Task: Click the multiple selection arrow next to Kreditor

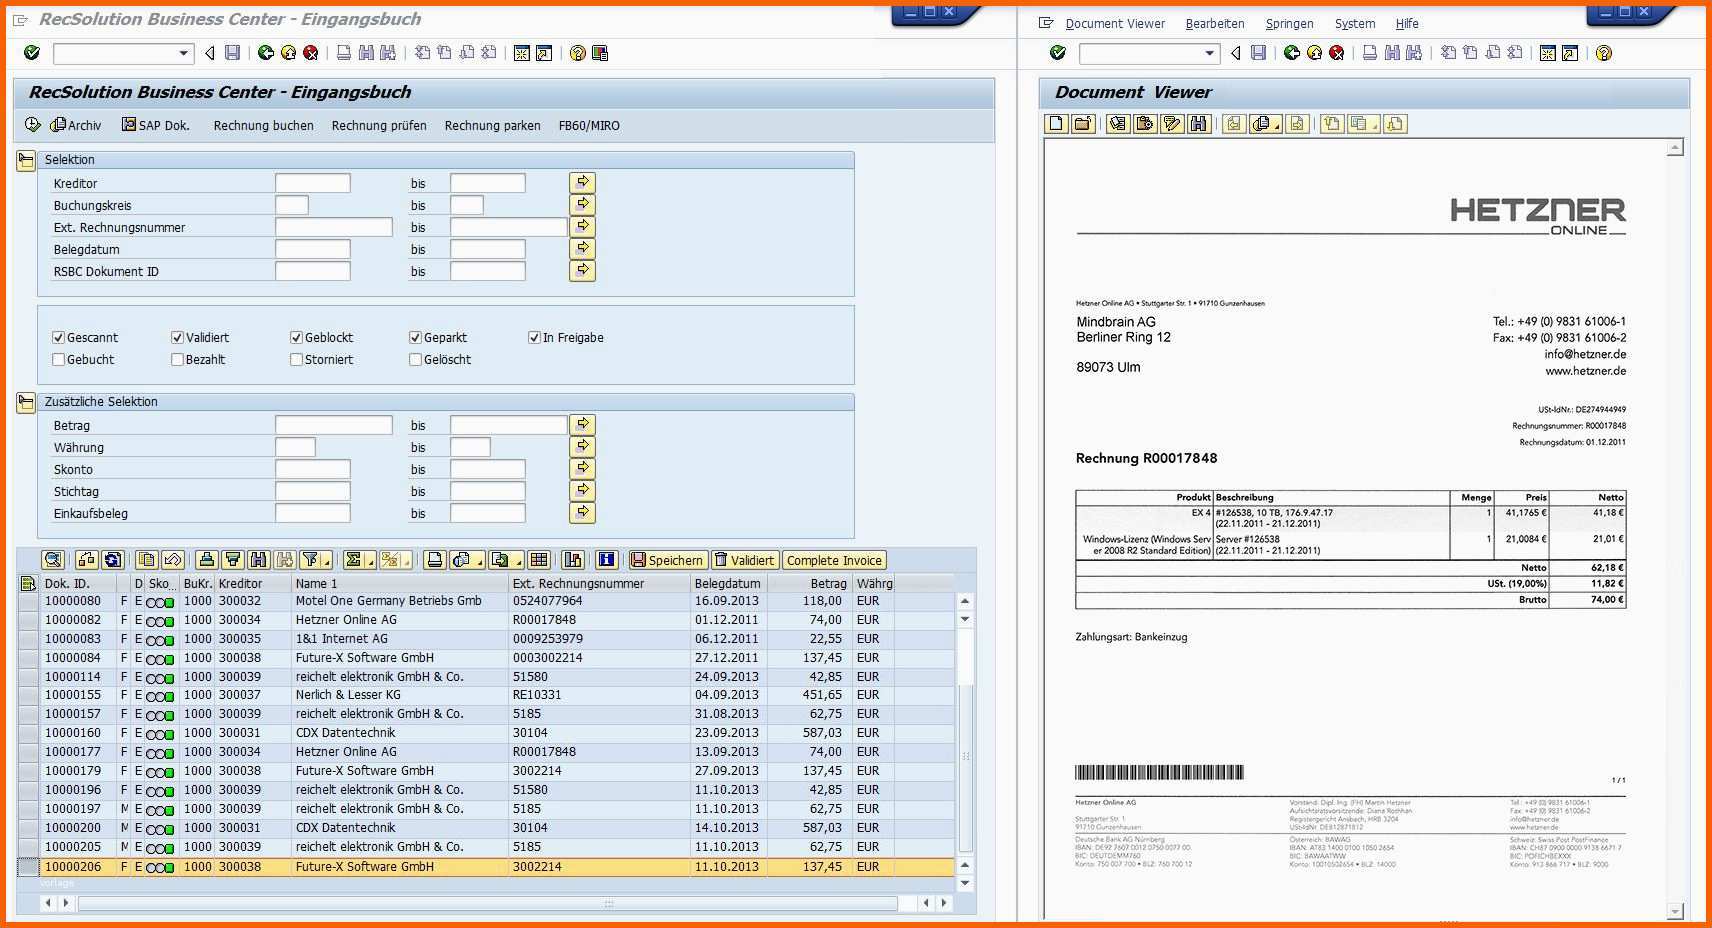Action: [582, 182]
